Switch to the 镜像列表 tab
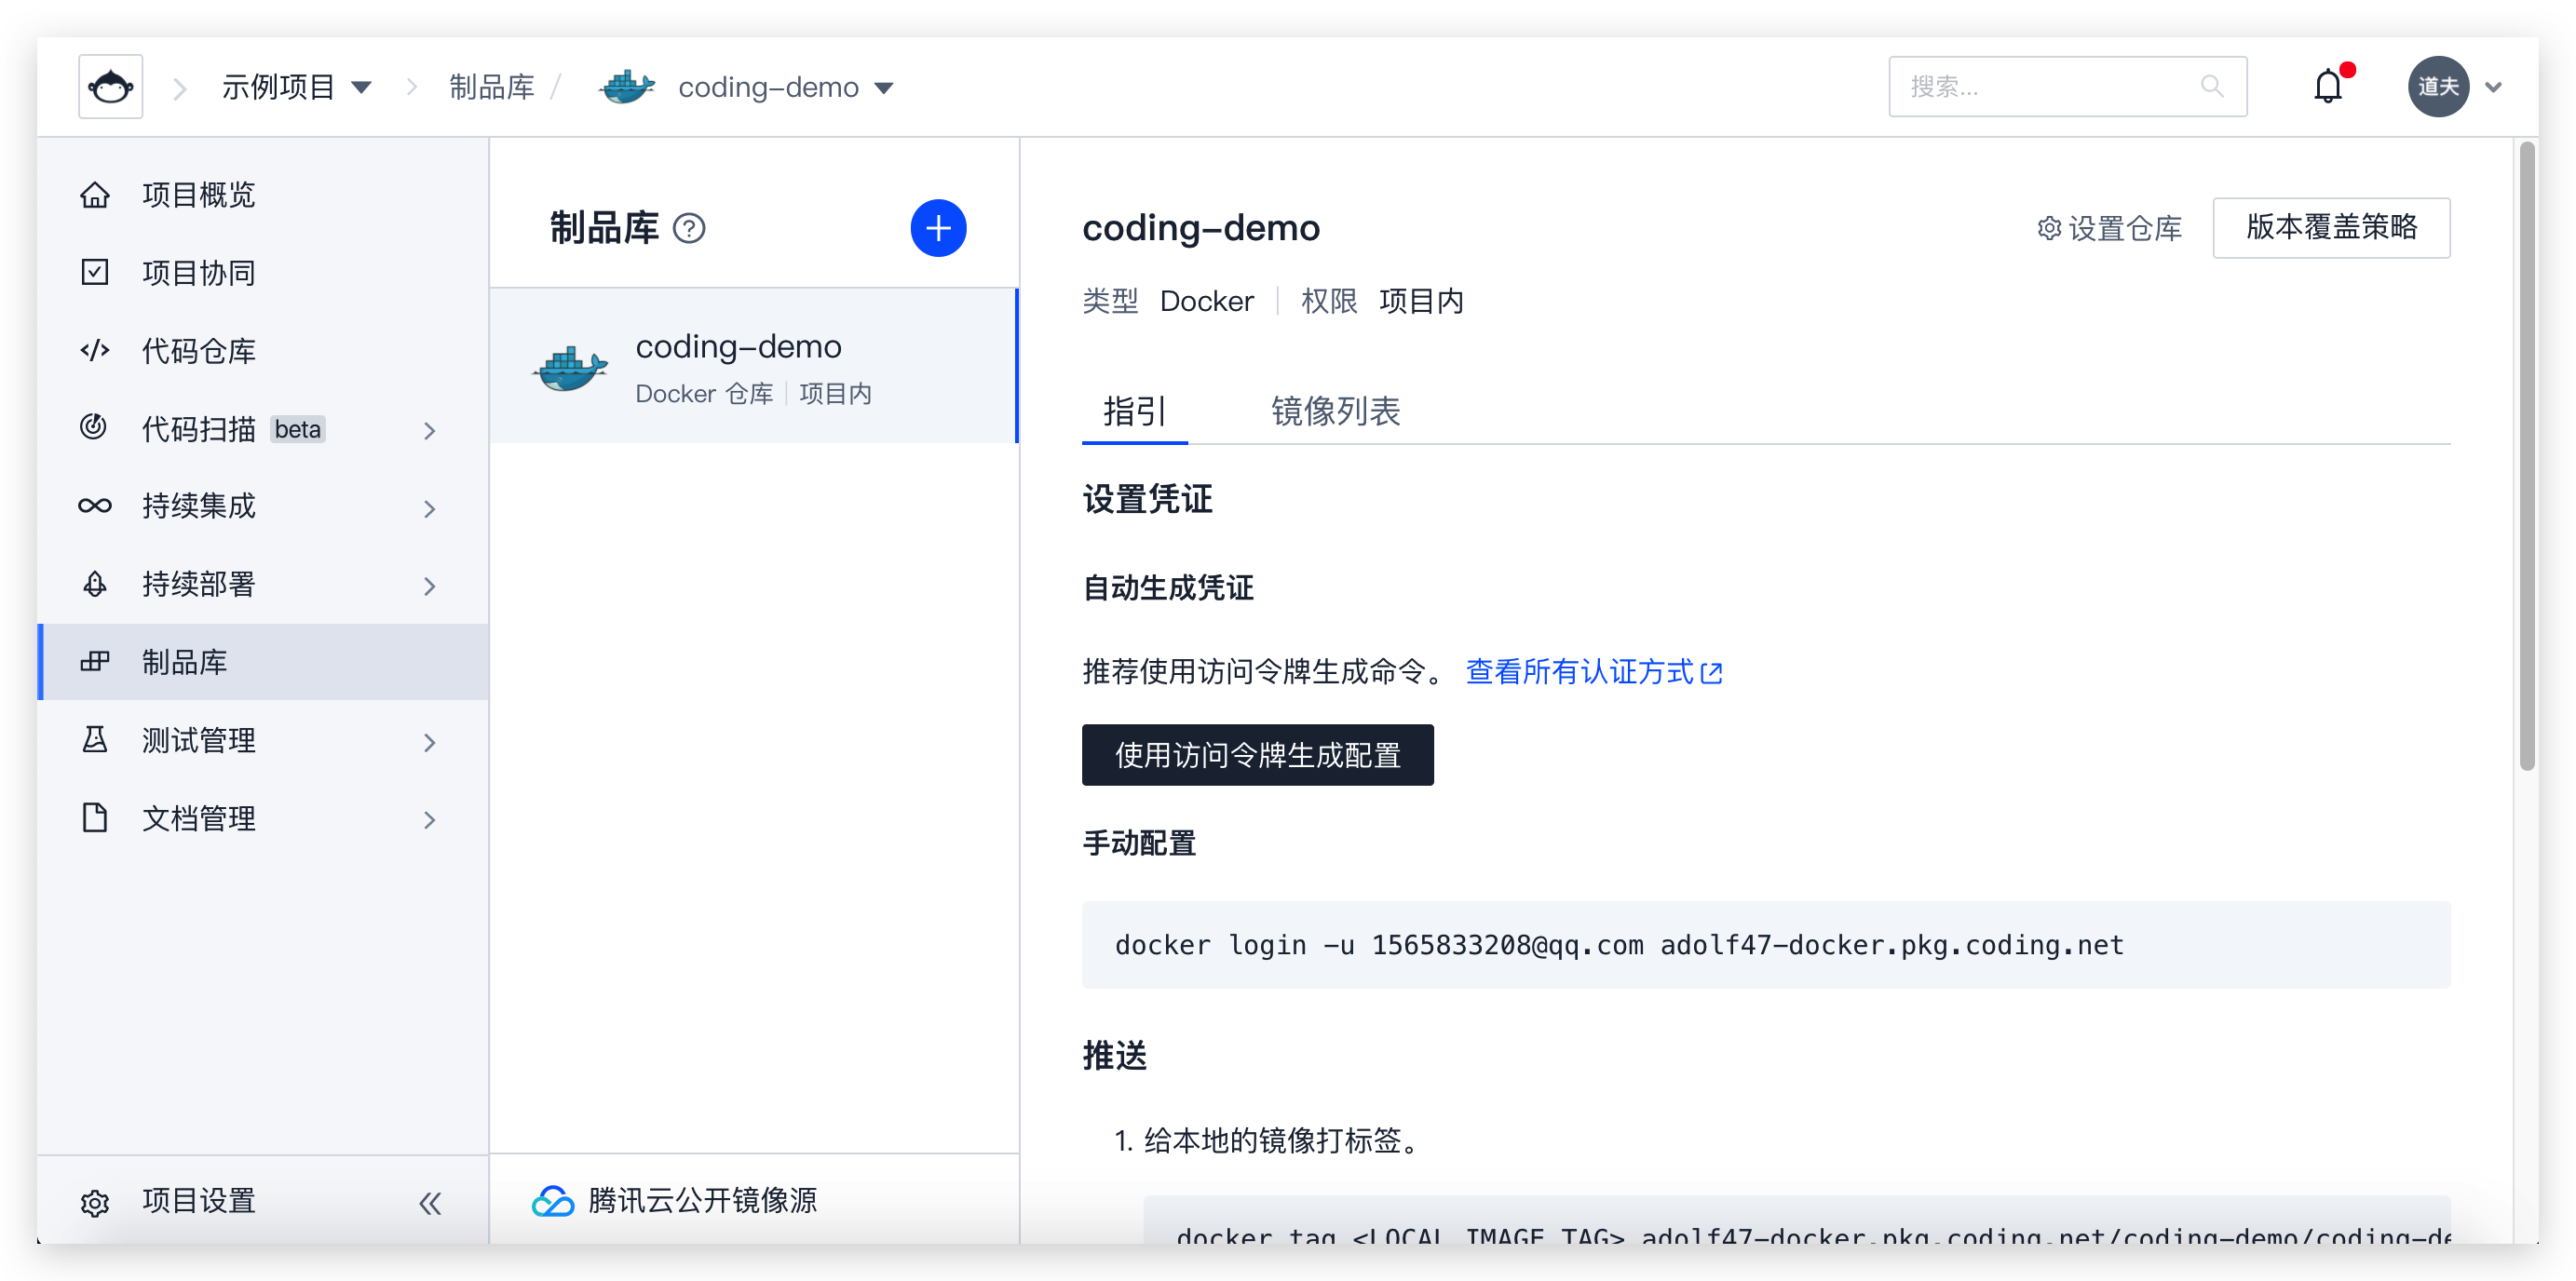Viewport: 2576px width, 1281px height. pos(1335,411)
